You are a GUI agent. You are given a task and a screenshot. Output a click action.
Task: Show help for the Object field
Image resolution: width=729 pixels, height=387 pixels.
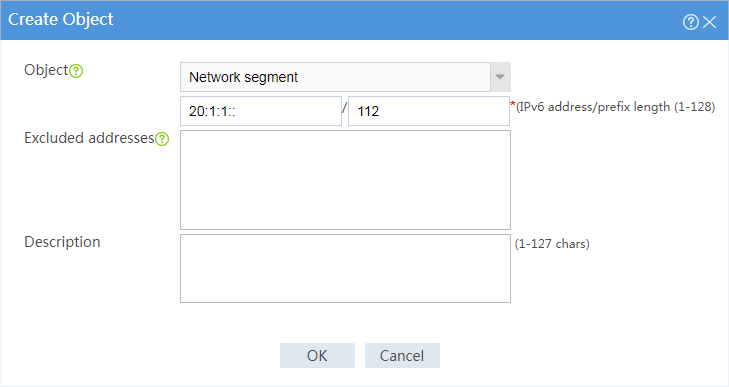(x=76, y=71)
